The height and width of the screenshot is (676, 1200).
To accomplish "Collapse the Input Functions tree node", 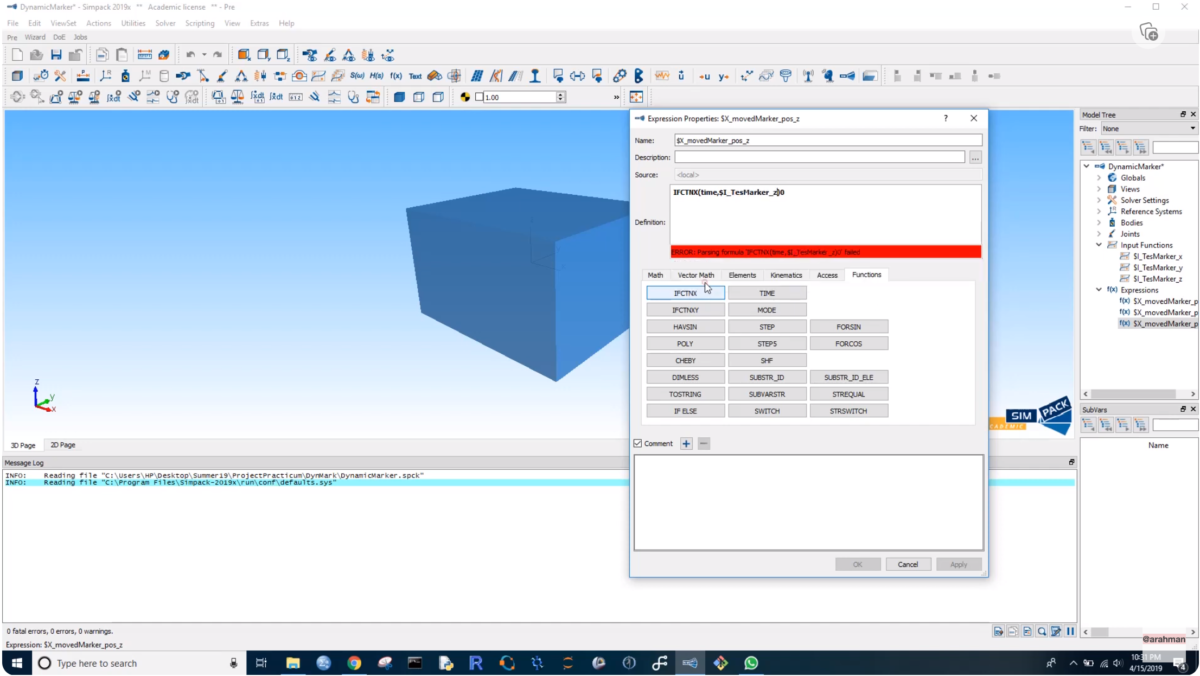I will point(1099,245).
